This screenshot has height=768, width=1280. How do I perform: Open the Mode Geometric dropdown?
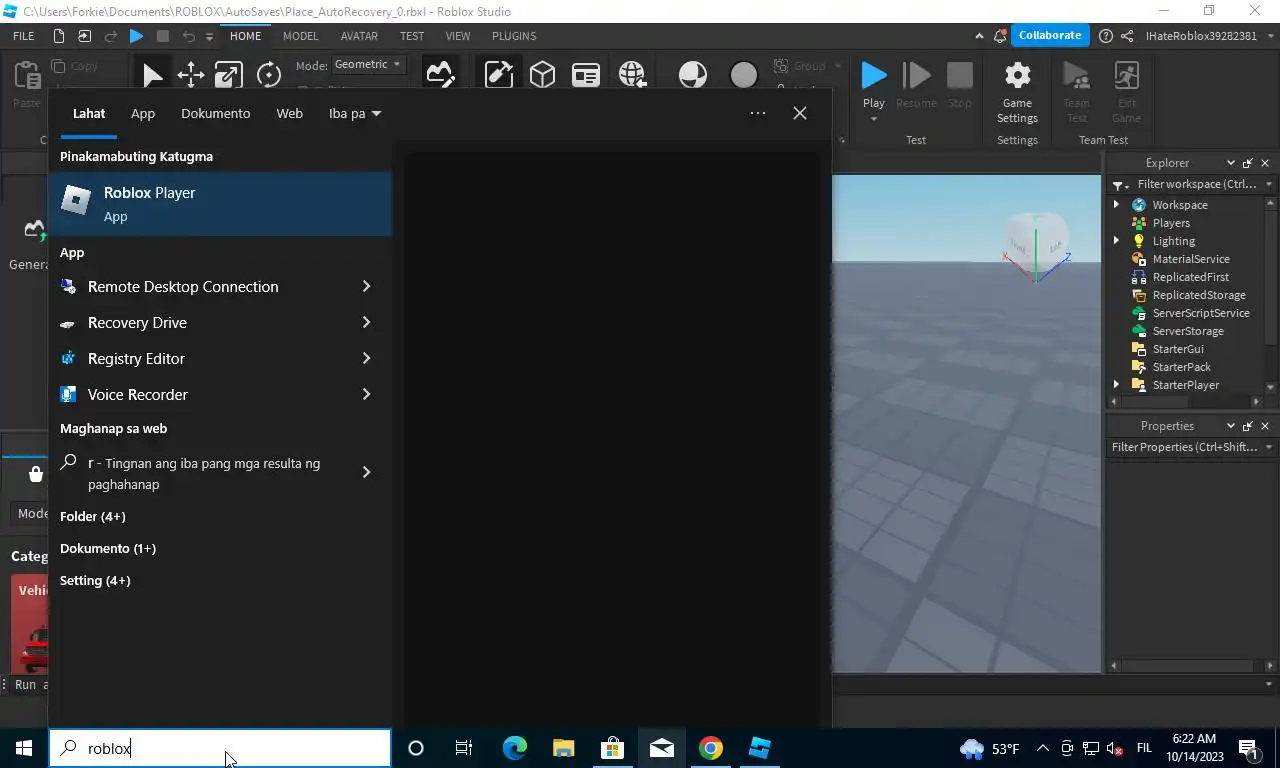[368, 64]
